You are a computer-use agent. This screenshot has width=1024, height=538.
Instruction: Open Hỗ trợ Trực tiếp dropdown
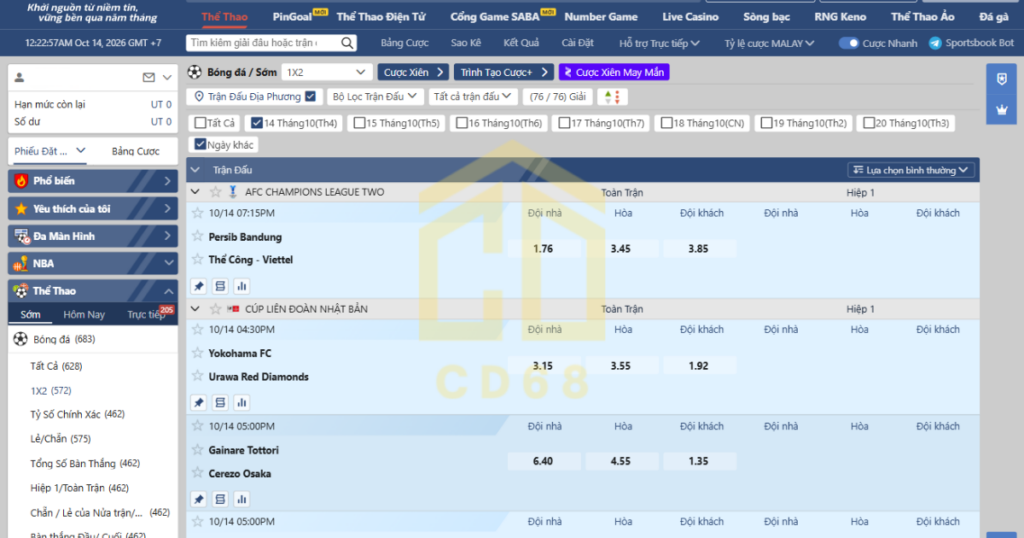659,43
